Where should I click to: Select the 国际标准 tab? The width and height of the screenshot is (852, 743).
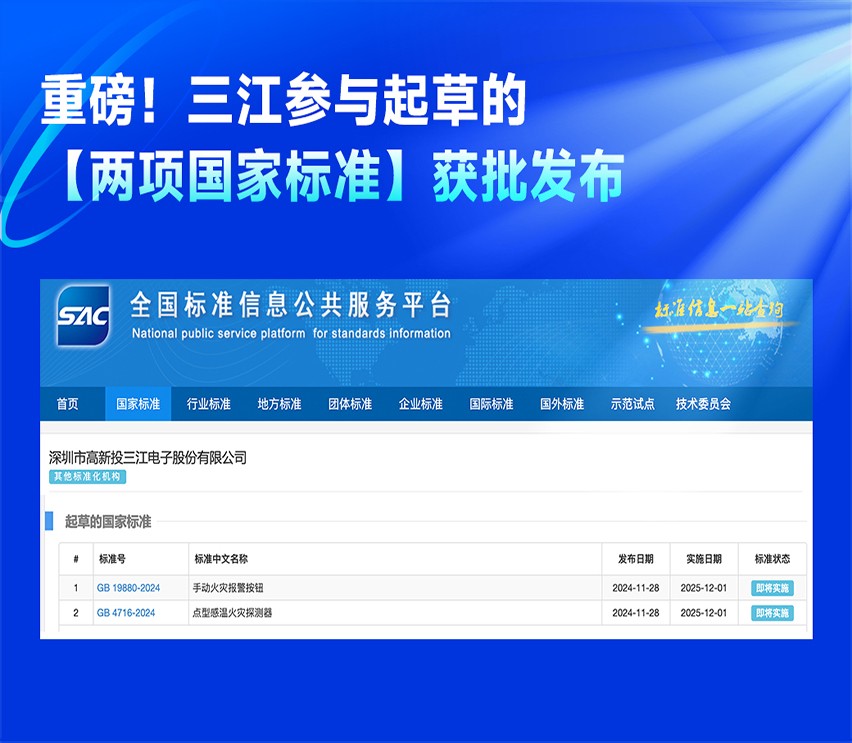pos(491,404)
